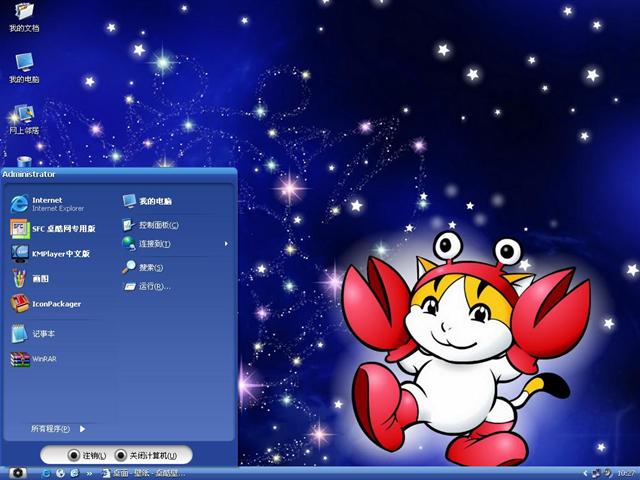Open 记事本 notepad
The width and height of the screenshot is (640, 480).
pyautogui.click(x=33, y=333)
